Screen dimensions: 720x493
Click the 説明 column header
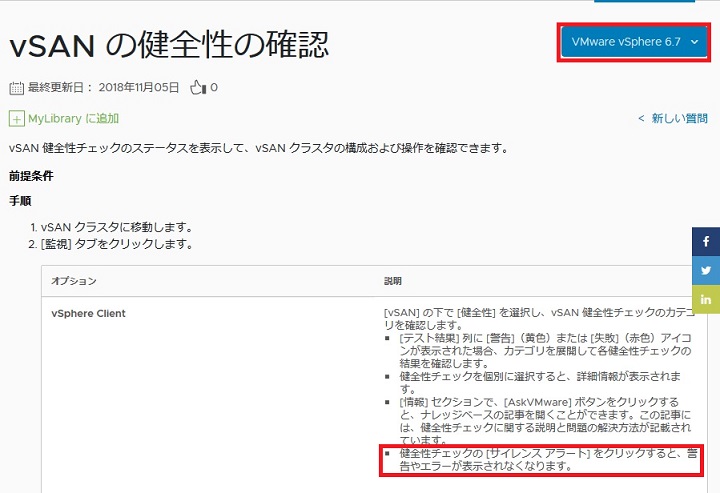tap(393, 281)
